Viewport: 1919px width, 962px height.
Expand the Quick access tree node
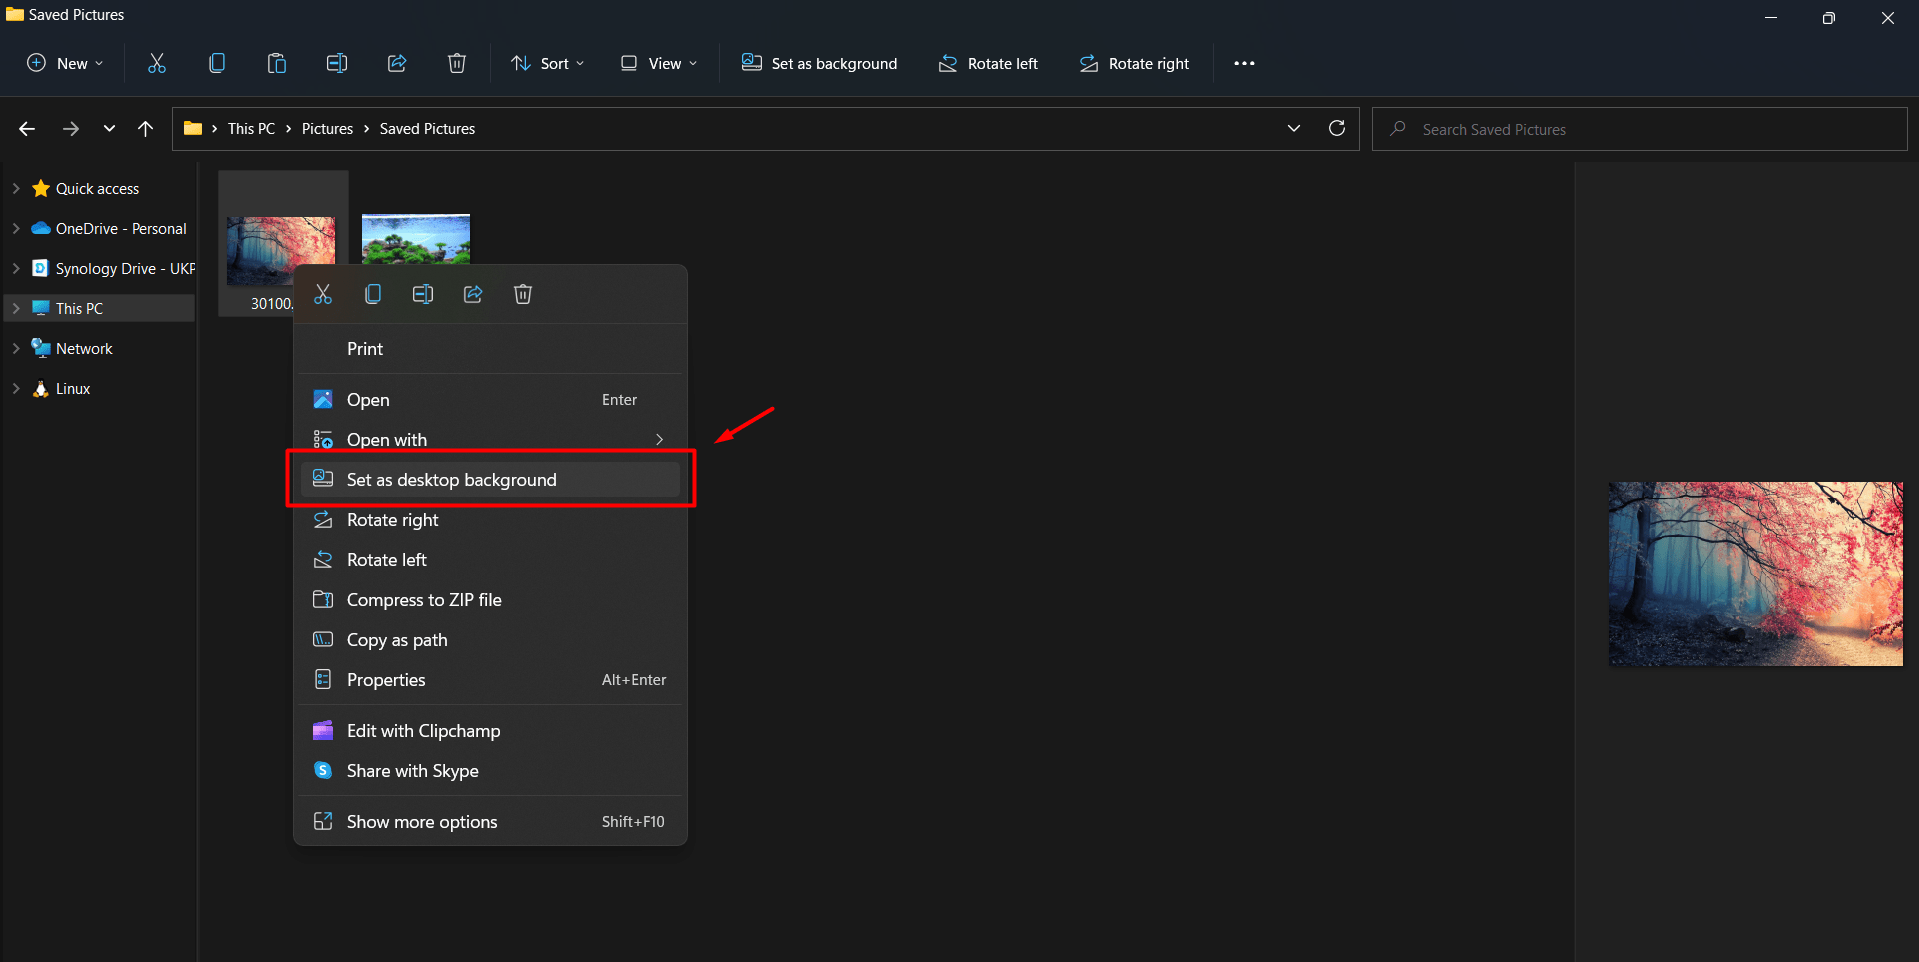[16, 188]
